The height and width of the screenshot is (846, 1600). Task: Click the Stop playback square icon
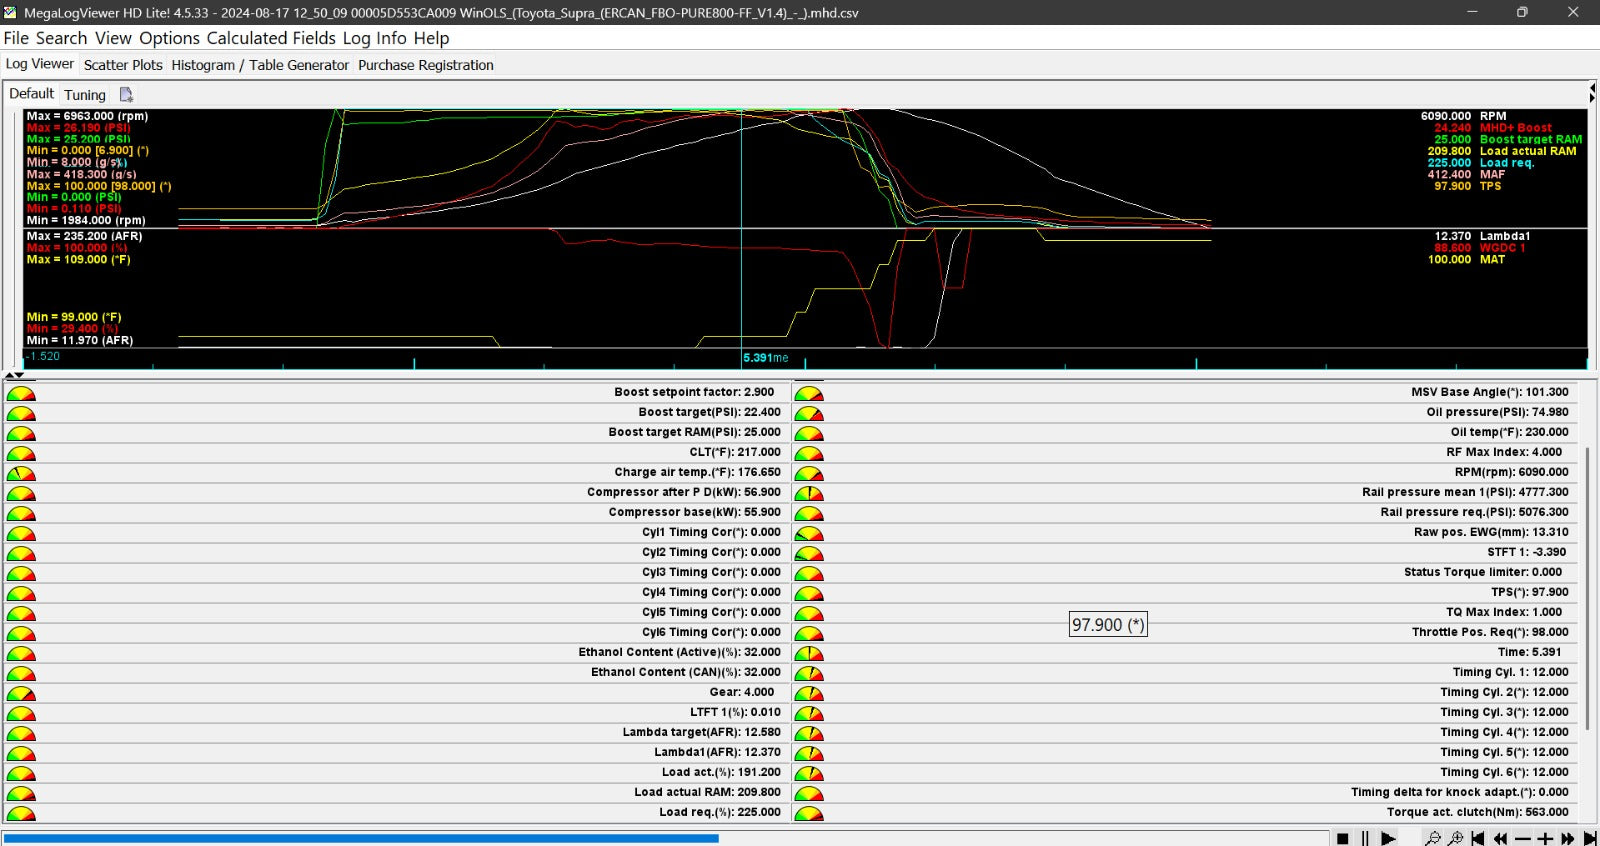[1343, 838]
